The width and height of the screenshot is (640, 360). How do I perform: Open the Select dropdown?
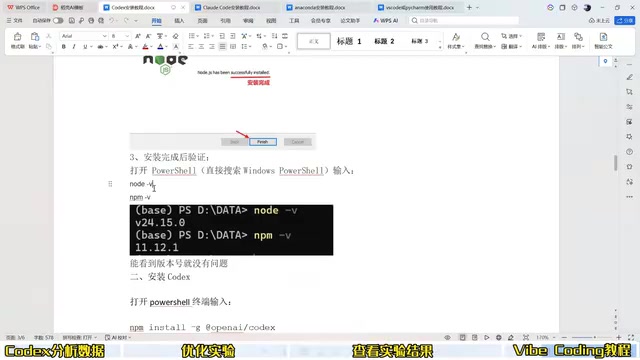[511, 36]
